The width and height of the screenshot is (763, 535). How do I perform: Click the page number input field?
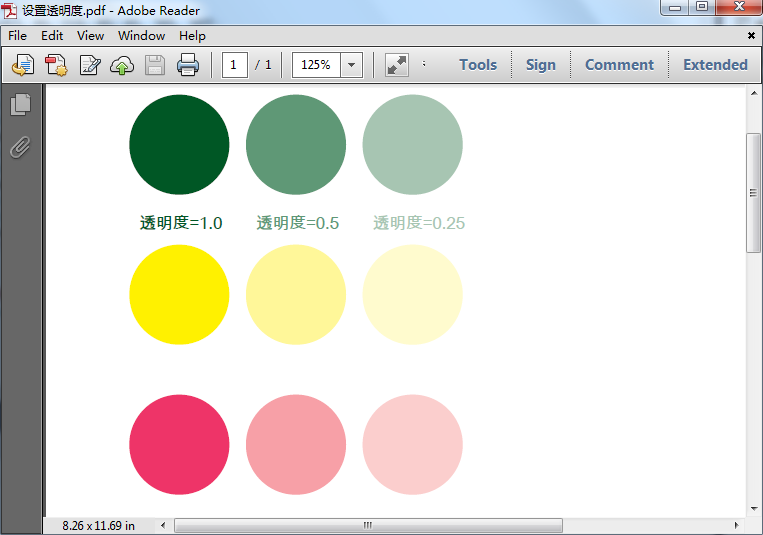tap(235, 65)
